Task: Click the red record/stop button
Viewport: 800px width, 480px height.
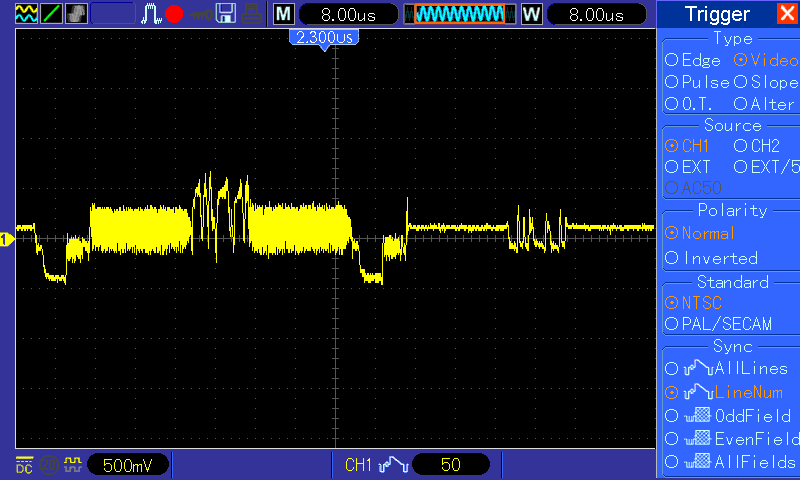Action: pos(174,14)
